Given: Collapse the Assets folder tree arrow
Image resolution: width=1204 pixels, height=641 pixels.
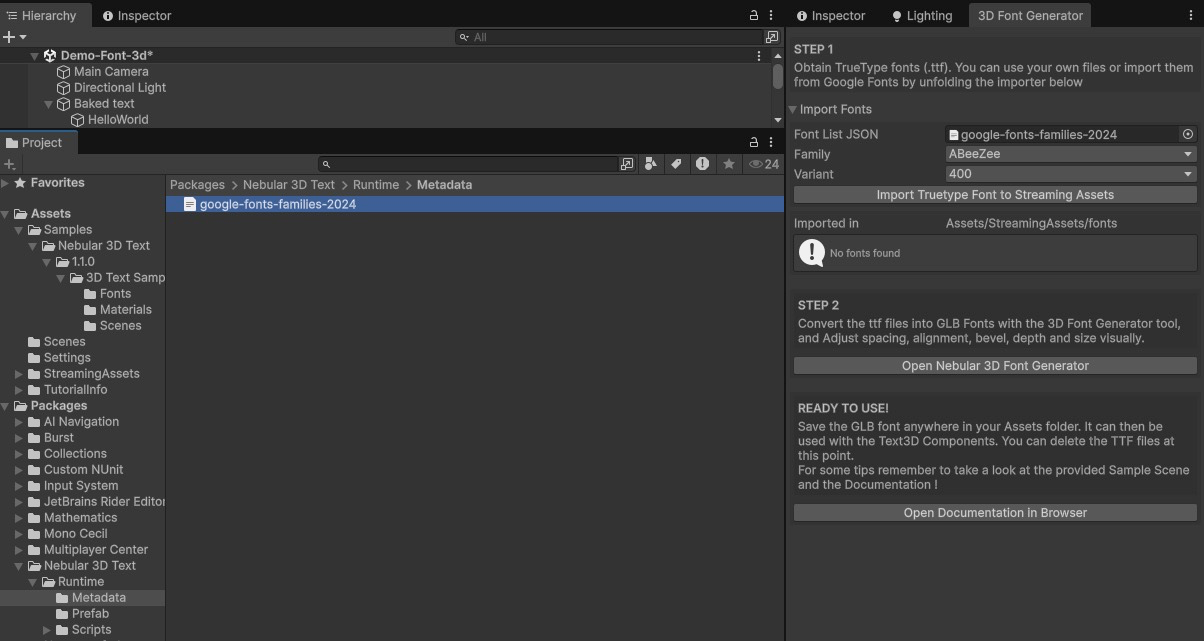Looking at the screenshot, I should coord(5,214).
